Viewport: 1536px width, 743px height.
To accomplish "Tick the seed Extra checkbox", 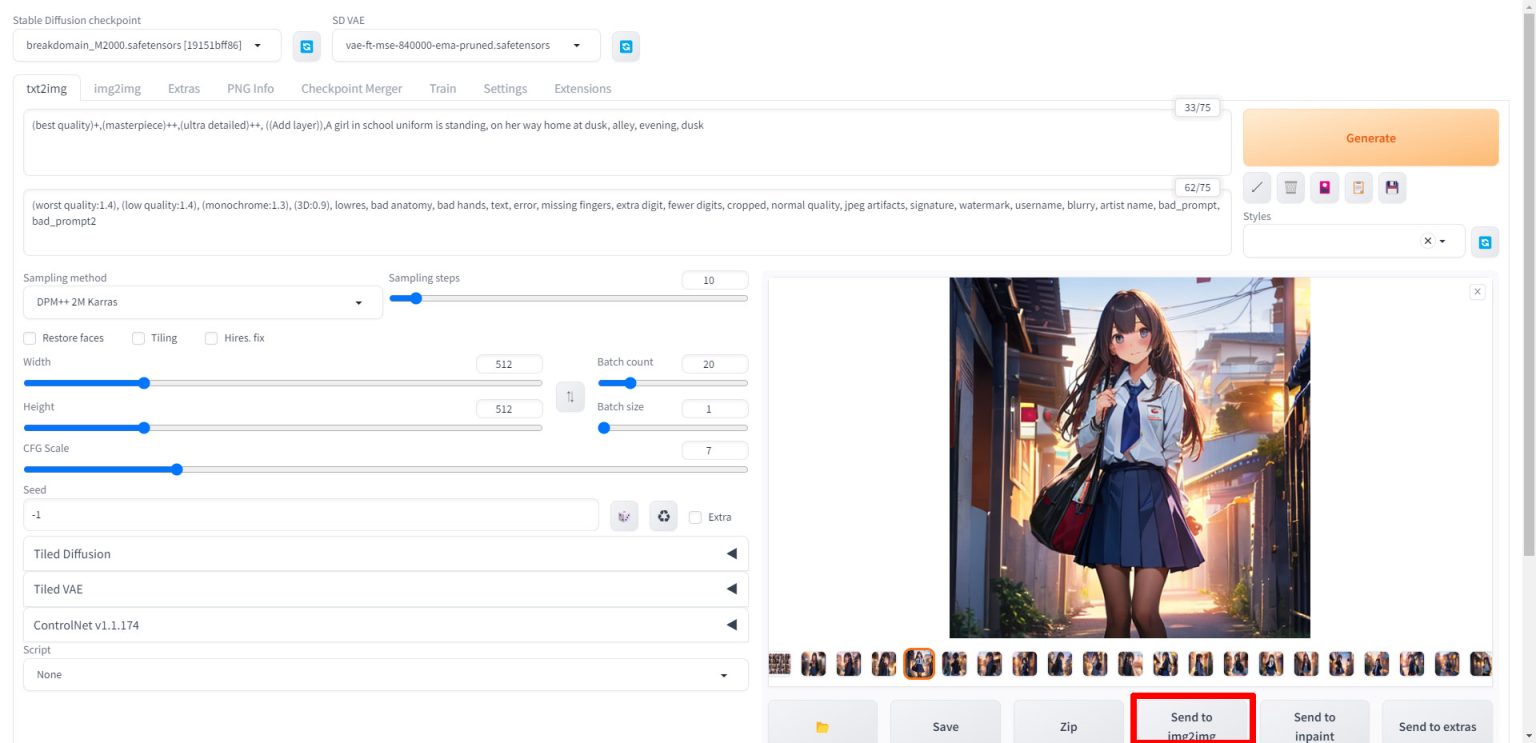I will (696, 517).
